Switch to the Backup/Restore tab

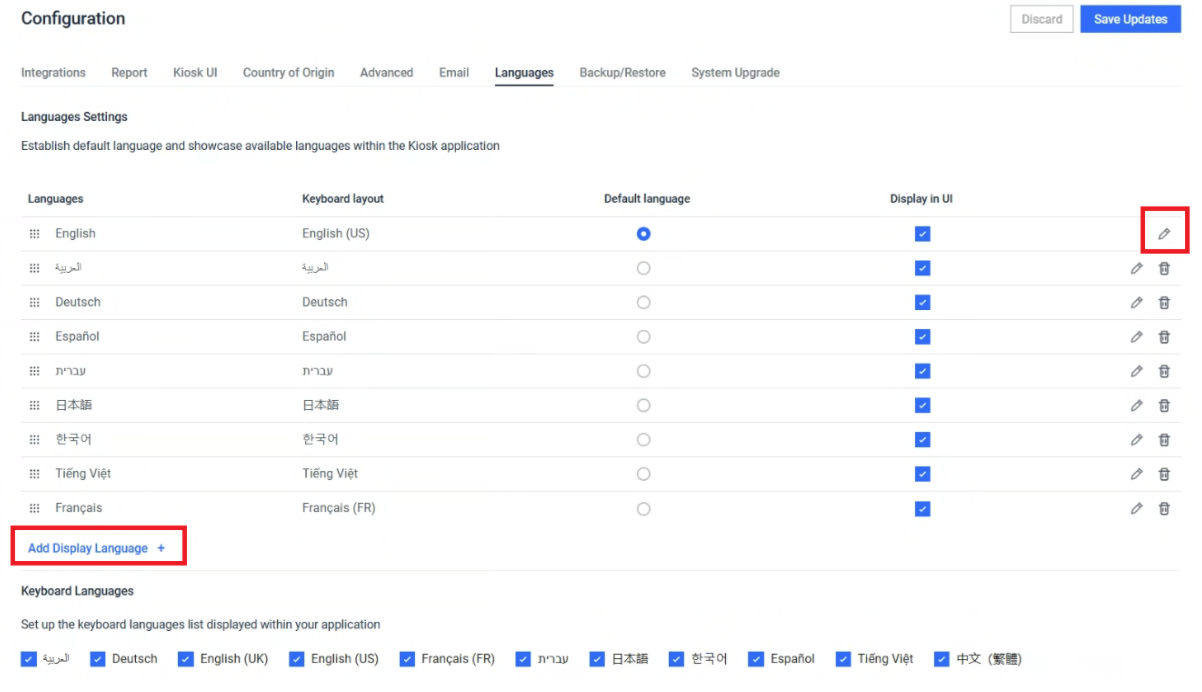[x=622, y=73]
